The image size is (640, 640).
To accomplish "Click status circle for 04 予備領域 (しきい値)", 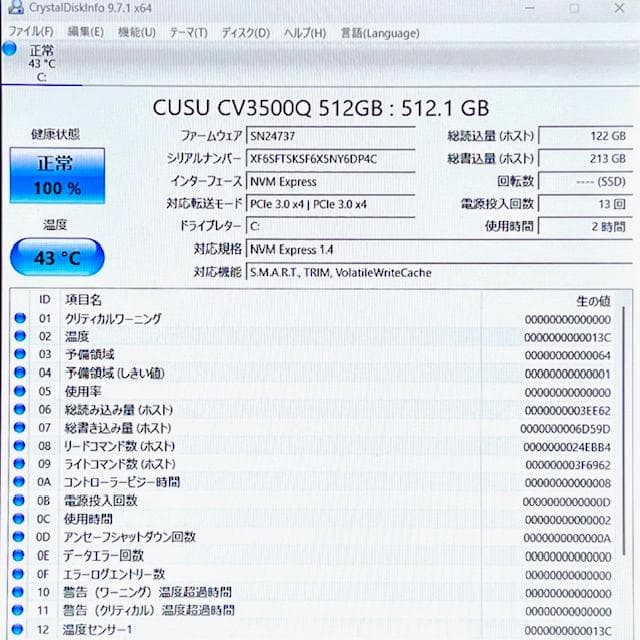I will pos(20,372).
